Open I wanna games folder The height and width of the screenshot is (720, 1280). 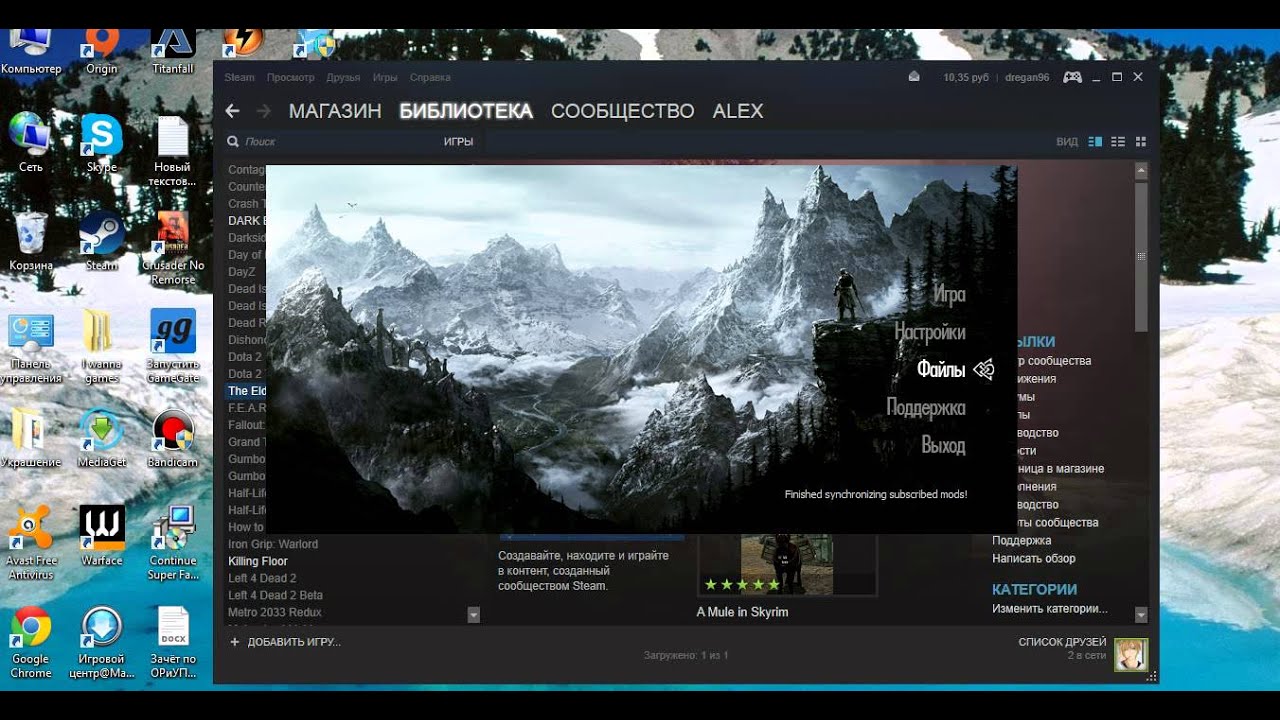point(102,345)
